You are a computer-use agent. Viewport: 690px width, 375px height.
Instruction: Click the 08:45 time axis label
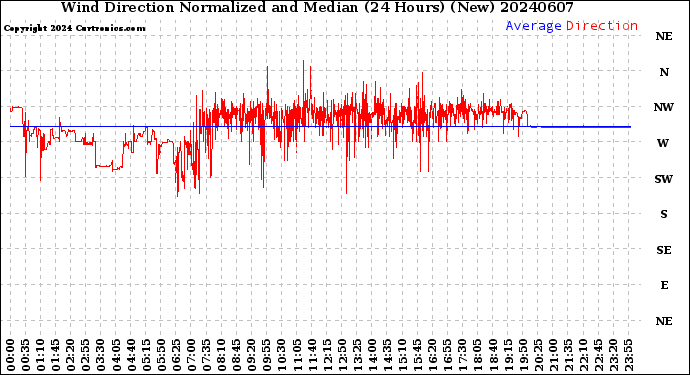click(236, 355)
